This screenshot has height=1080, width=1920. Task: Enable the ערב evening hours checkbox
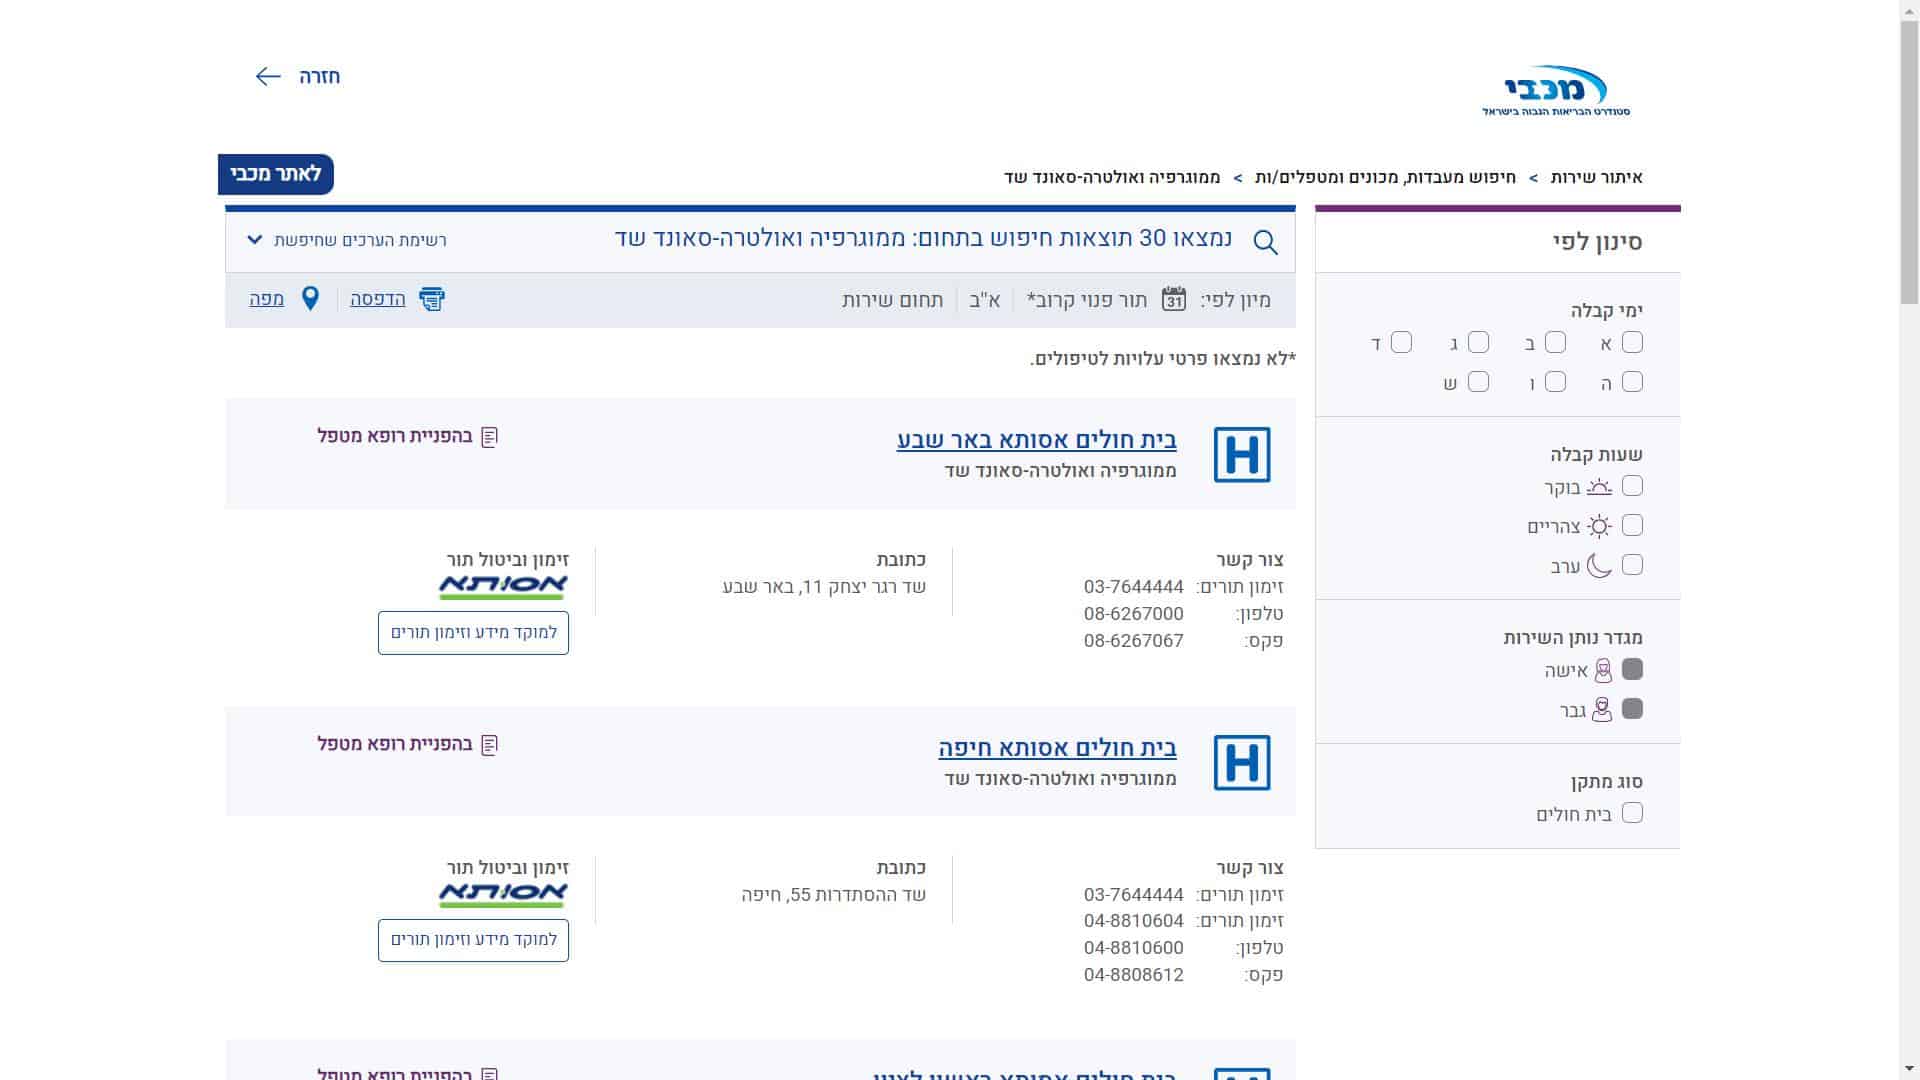(1632, 565)
